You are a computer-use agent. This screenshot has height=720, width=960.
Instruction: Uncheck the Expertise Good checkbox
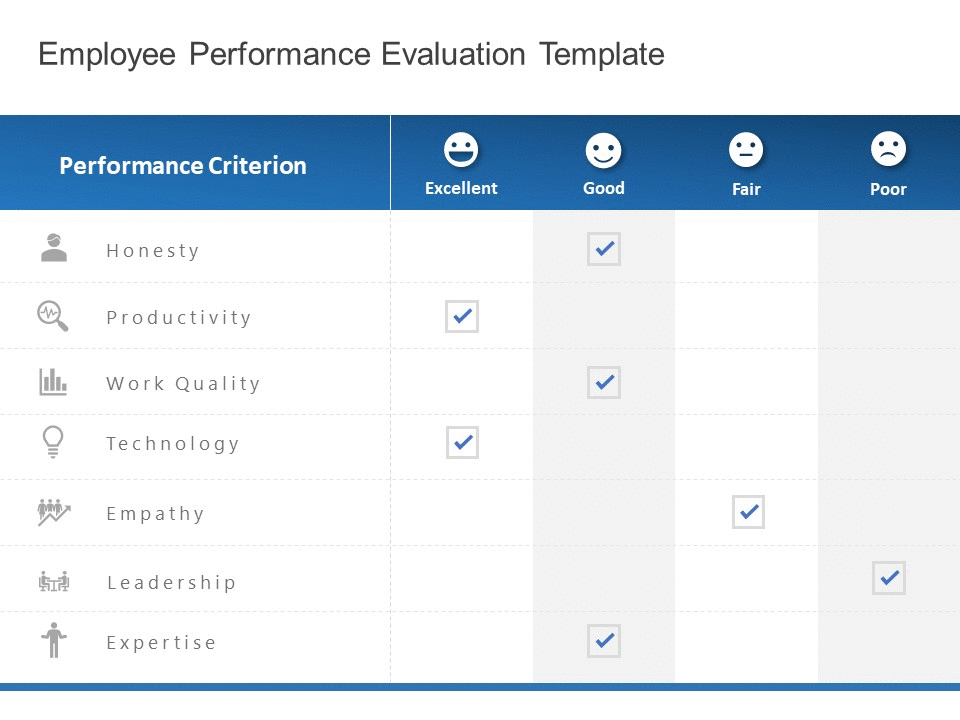[x=604, y=641]
